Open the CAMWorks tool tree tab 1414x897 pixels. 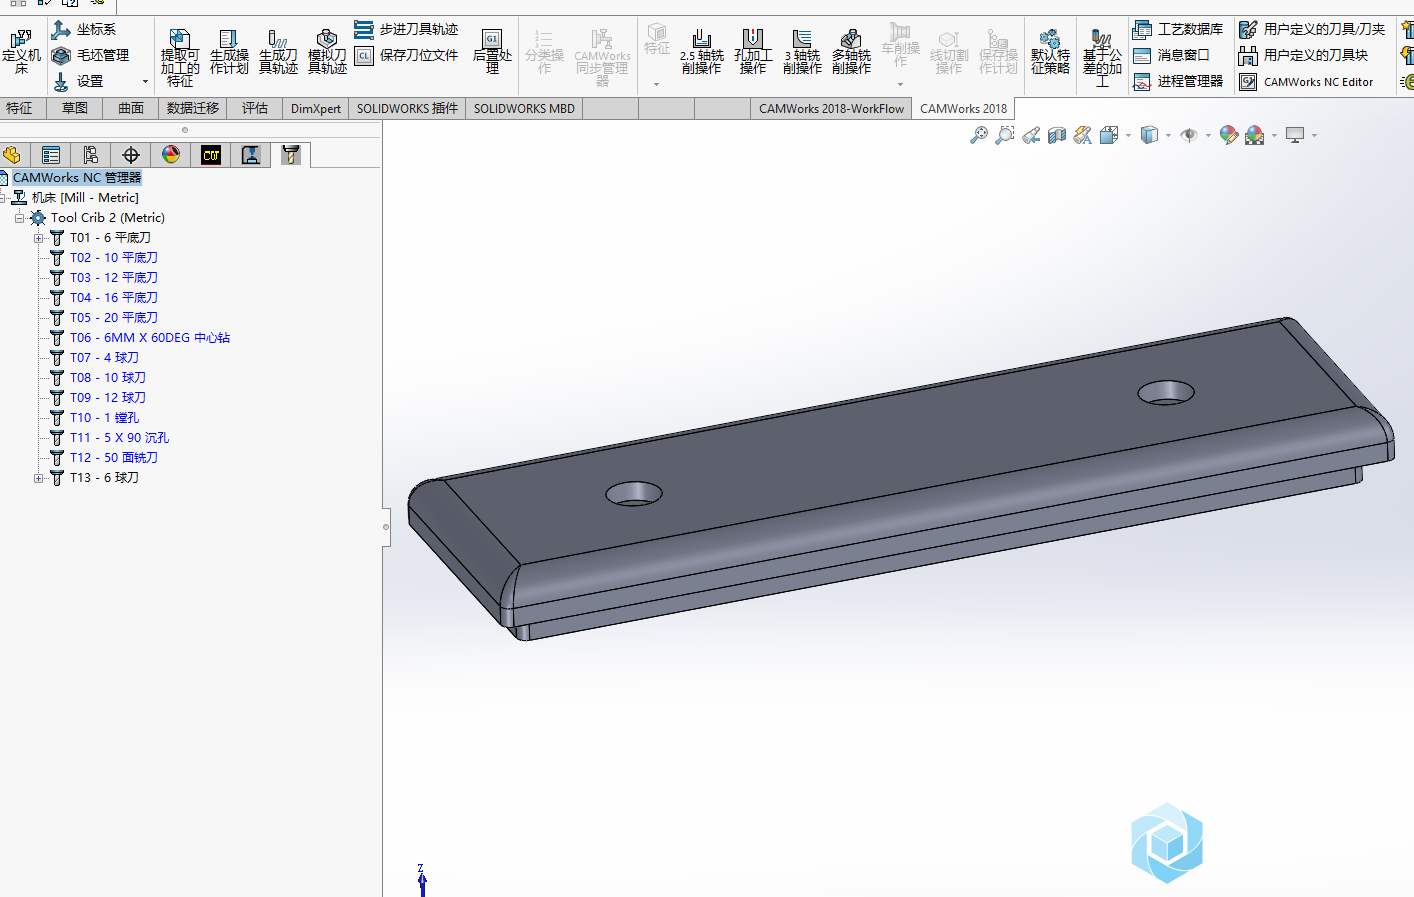tap(291, 155)
